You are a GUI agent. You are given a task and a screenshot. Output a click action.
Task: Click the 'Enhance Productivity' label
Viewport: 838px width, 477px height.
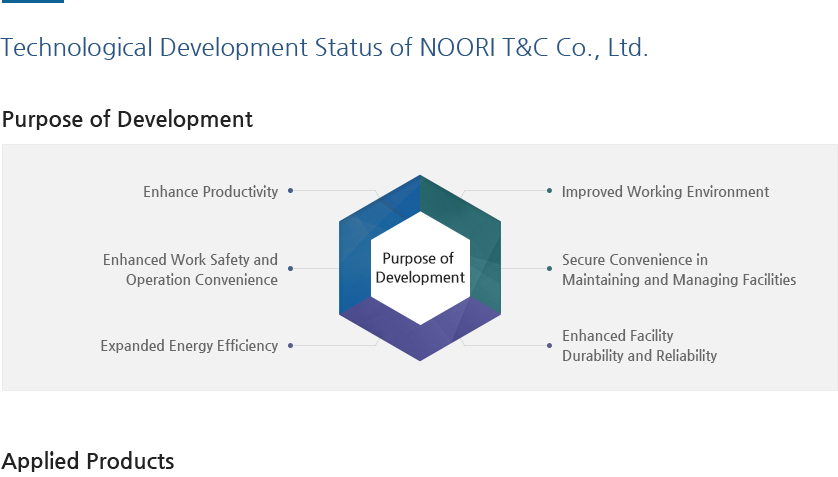211,192
